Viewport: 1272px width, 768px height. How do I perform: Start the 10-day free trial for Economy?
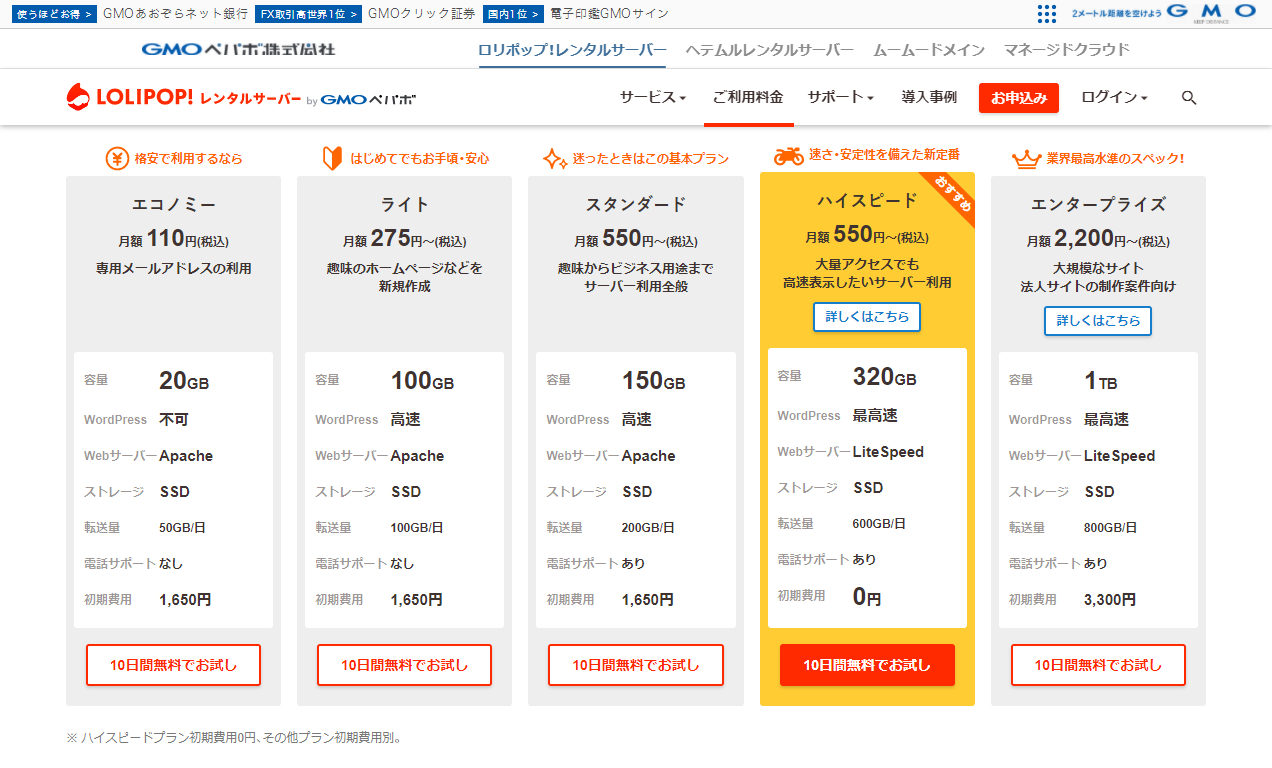pos(173,665)
